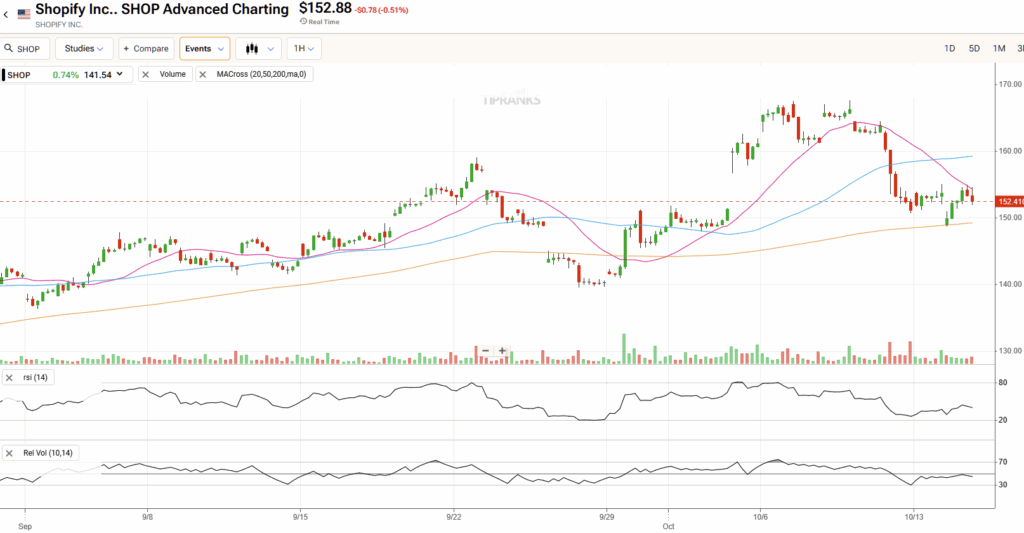Expand the Events dropdown
This screenshot has width=1024, height=533.
coord(205,48)
